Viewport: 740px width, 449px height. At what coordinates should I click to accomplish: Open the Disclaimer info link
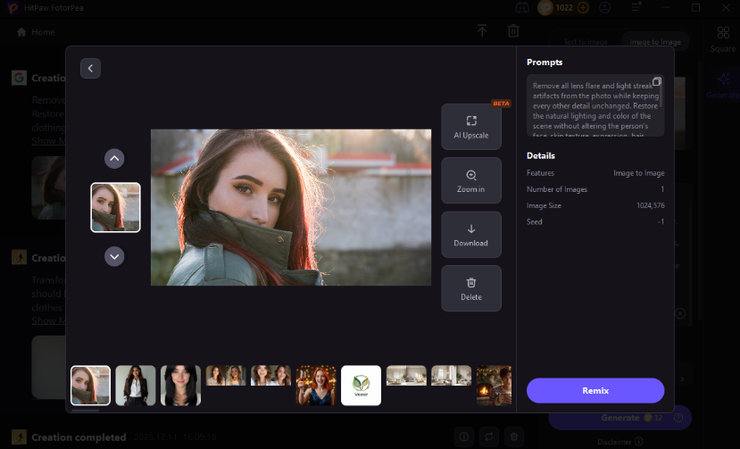tap(620, 442)
